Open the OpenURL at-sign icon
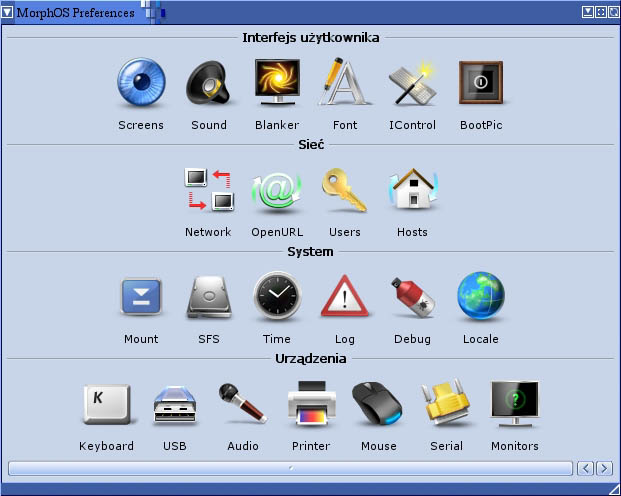Image resolution: width=621 pixels, height=496 pixels. coord(276,191)
